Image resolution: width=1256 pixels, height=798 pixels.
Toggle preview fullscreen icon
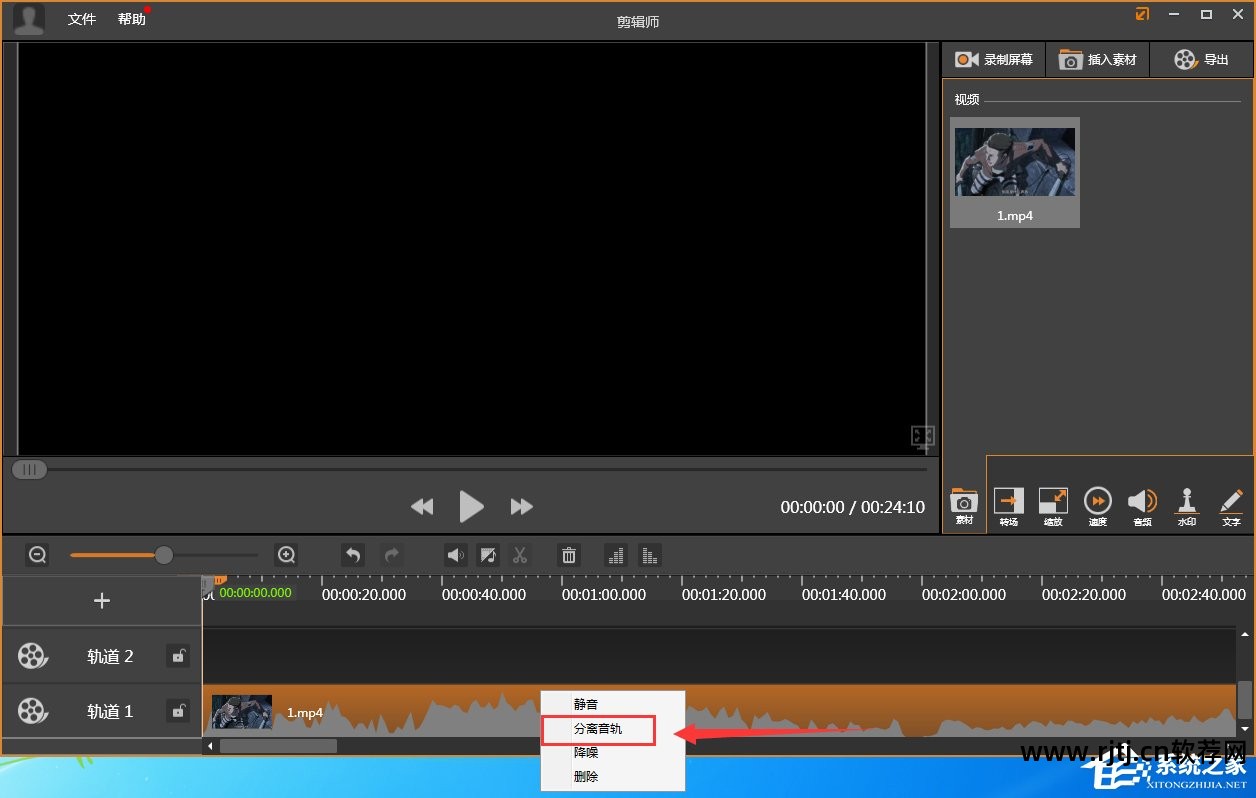(922, 436)
